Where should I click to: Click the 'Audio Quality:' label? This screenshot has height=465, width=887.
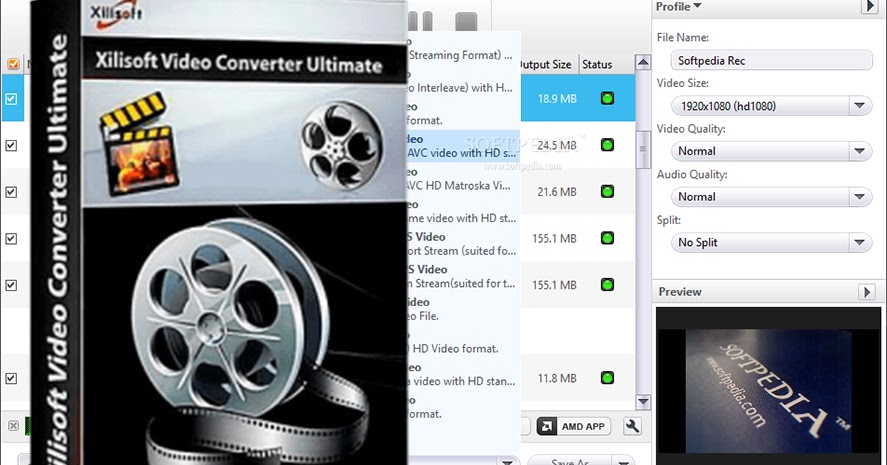692,175
